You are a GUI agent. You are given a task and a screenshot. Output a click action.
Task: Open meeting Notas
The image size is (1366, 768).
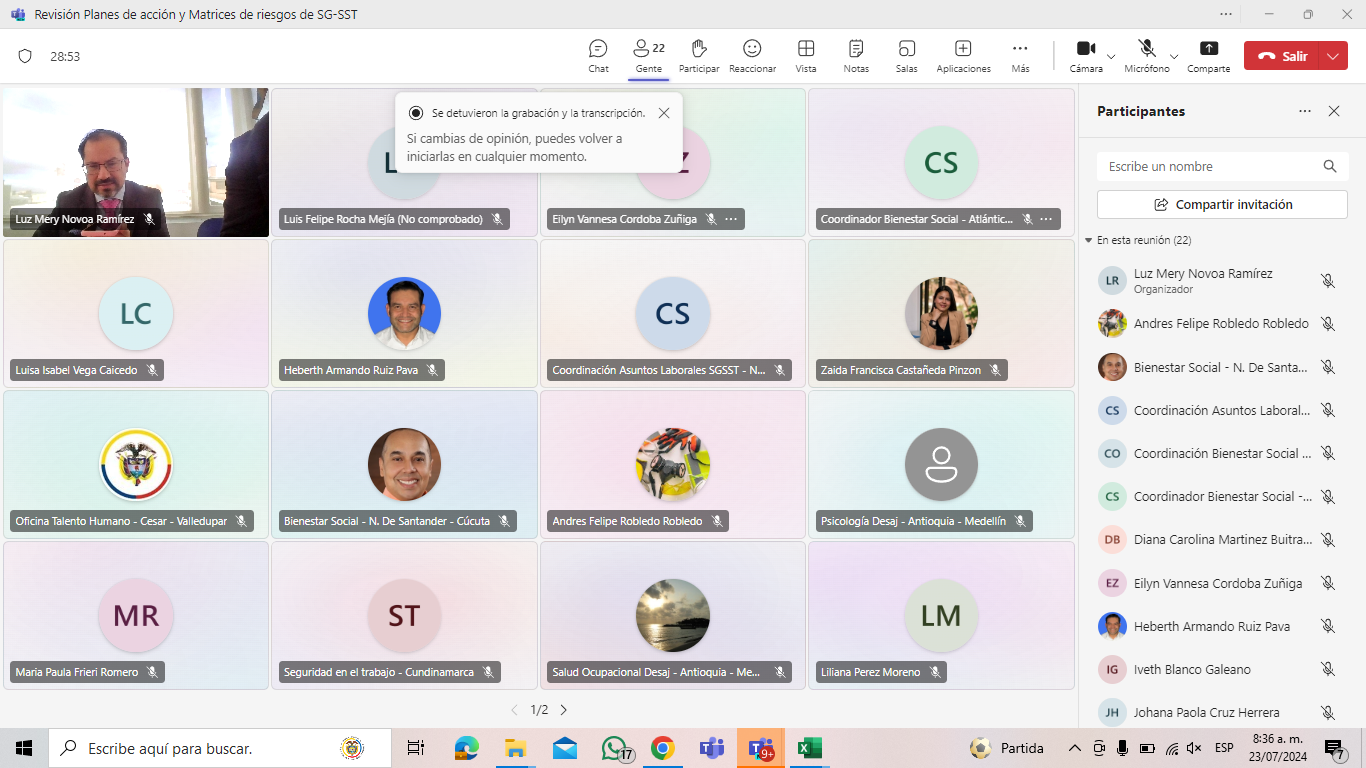pyautogui.click(x=856, y=56)
